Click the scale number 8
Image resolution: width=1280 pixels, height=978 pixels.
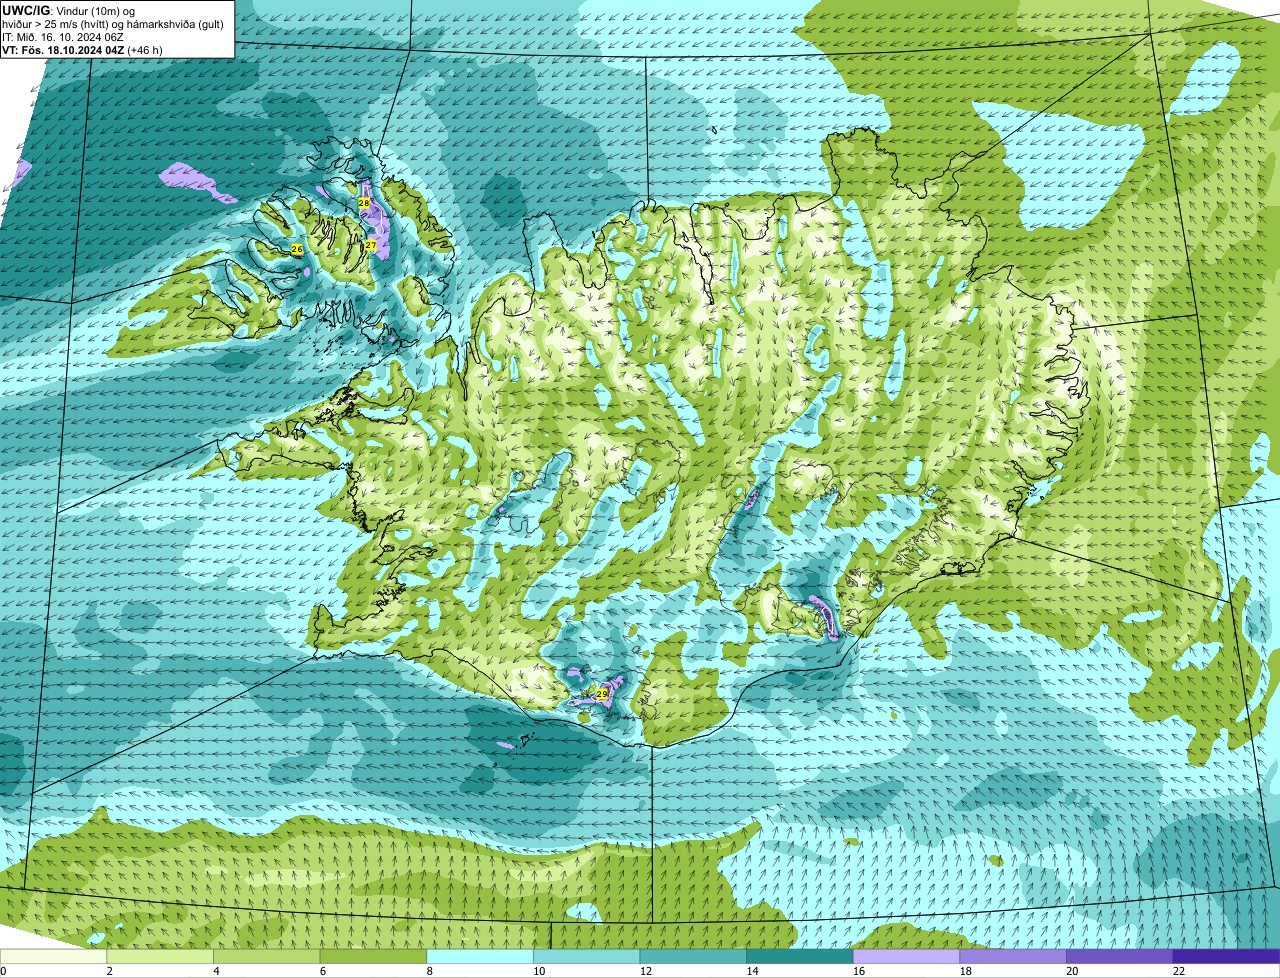click(429, 971)
